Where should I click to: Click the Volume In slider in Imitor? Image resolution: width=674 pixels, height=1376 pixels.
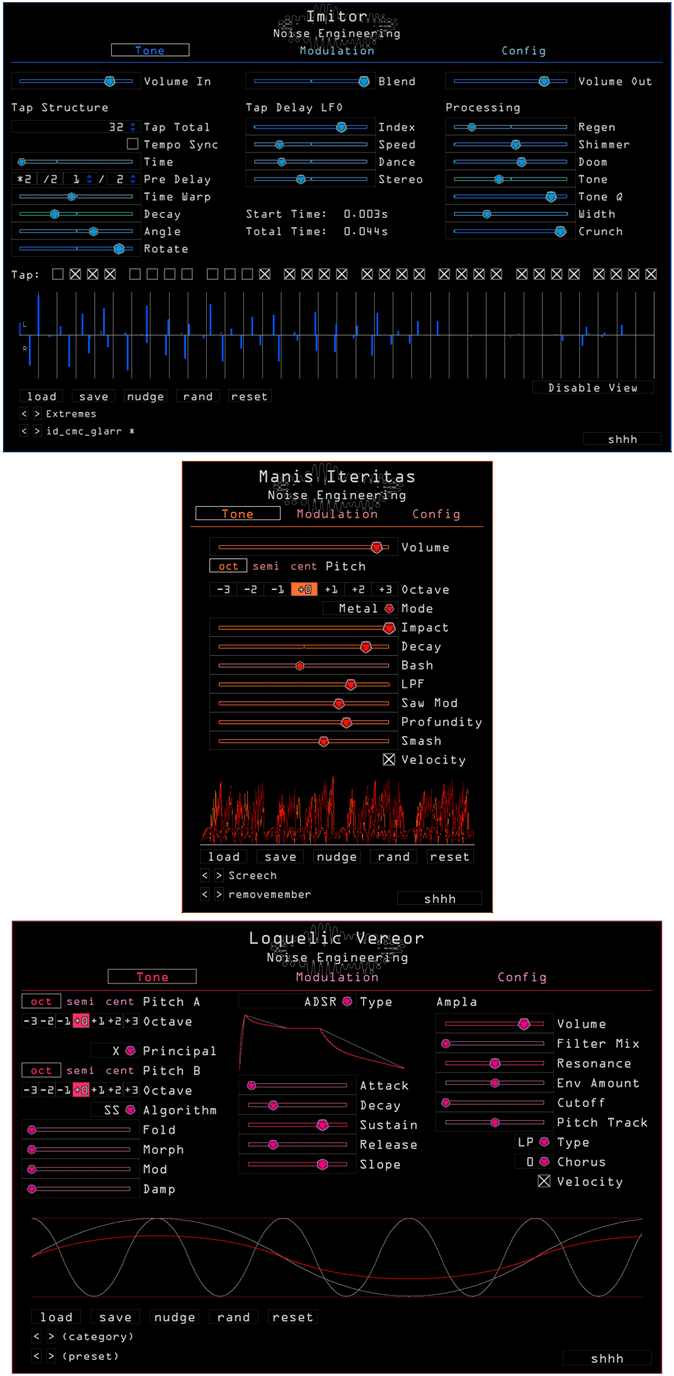75,81
